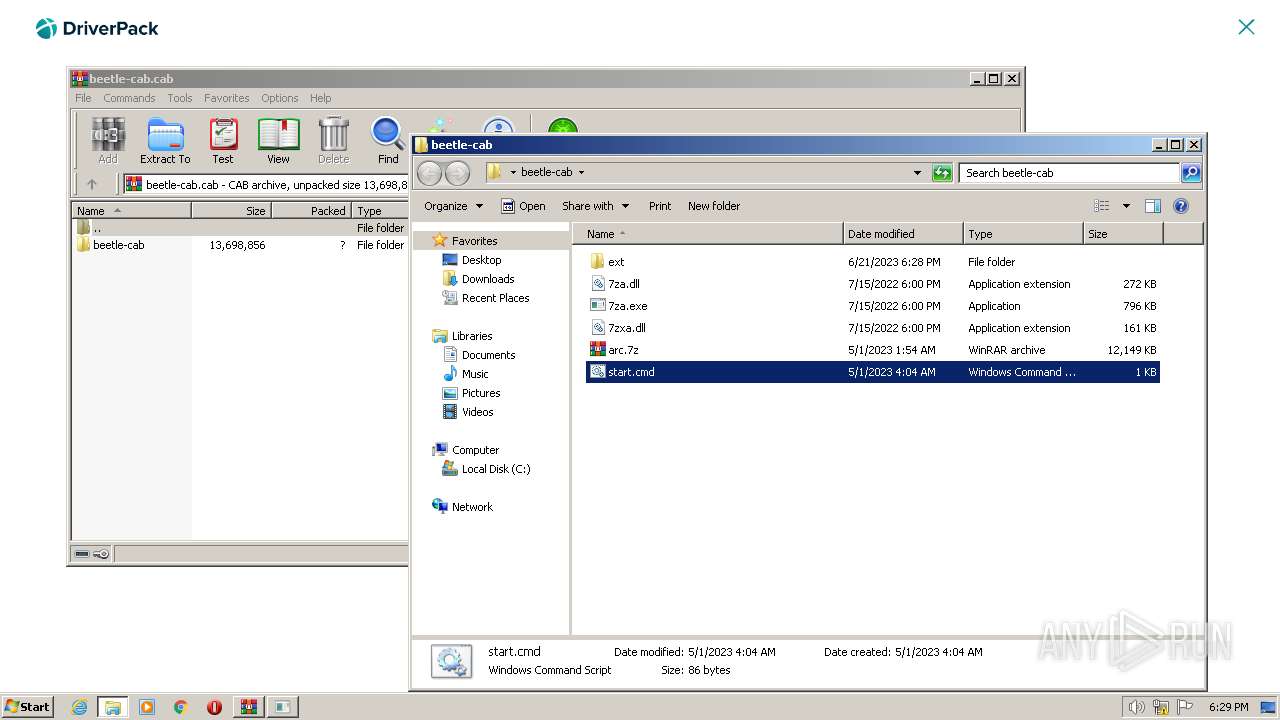Switch to WinRAR taskbar button
Image resolution: width=1280 pixels, height=720 pixels.
[248, 707]
